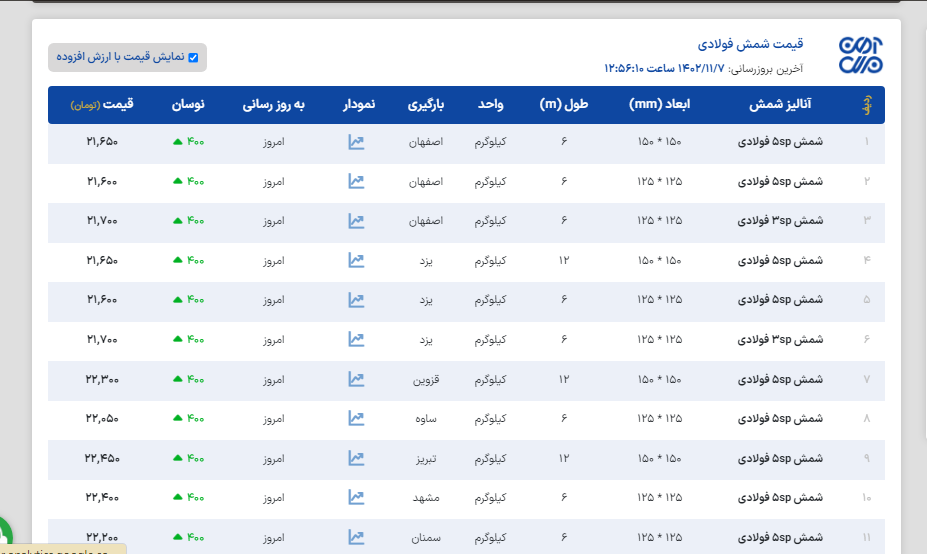Open chart for Yazd 3sp billet row
Viewport: 927px width, 554px height.
(x=356, y=340)
